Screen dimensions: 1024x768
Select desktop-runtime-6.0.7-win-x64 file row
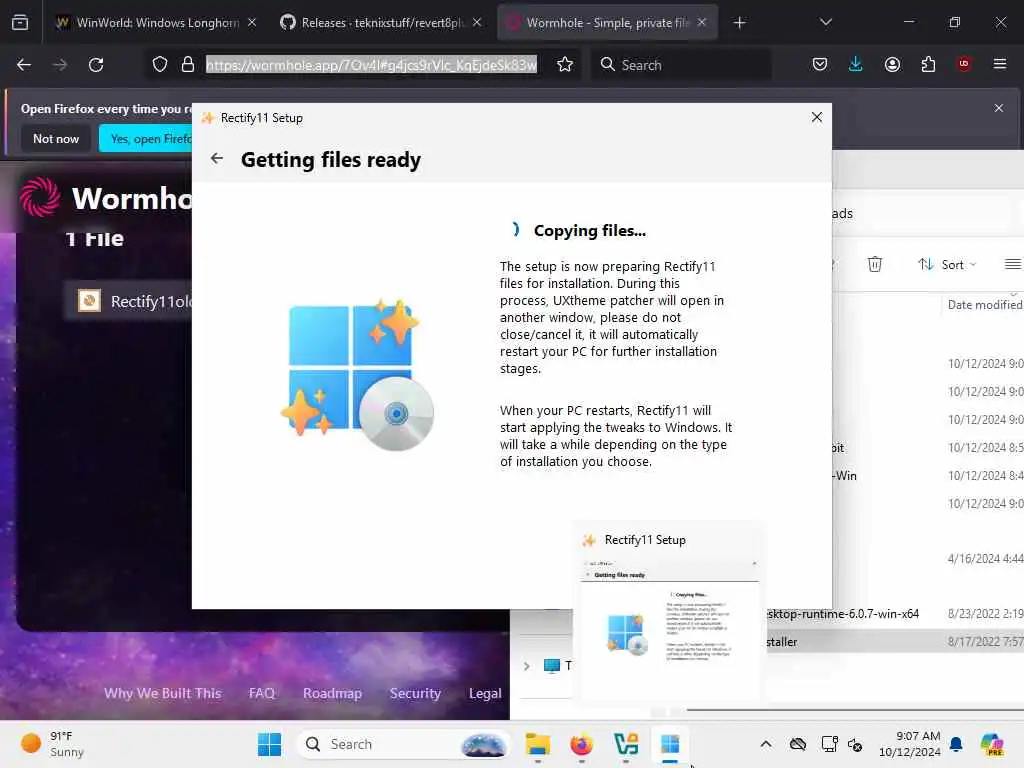coord(895,614)
